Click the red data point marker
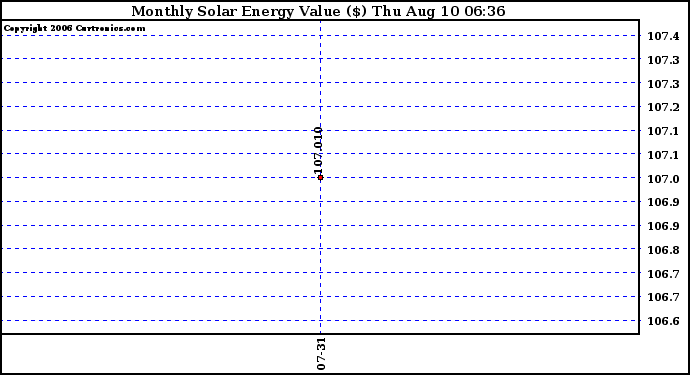The height and width of the screenshot is (375, 690). click(x=320, y=177)
